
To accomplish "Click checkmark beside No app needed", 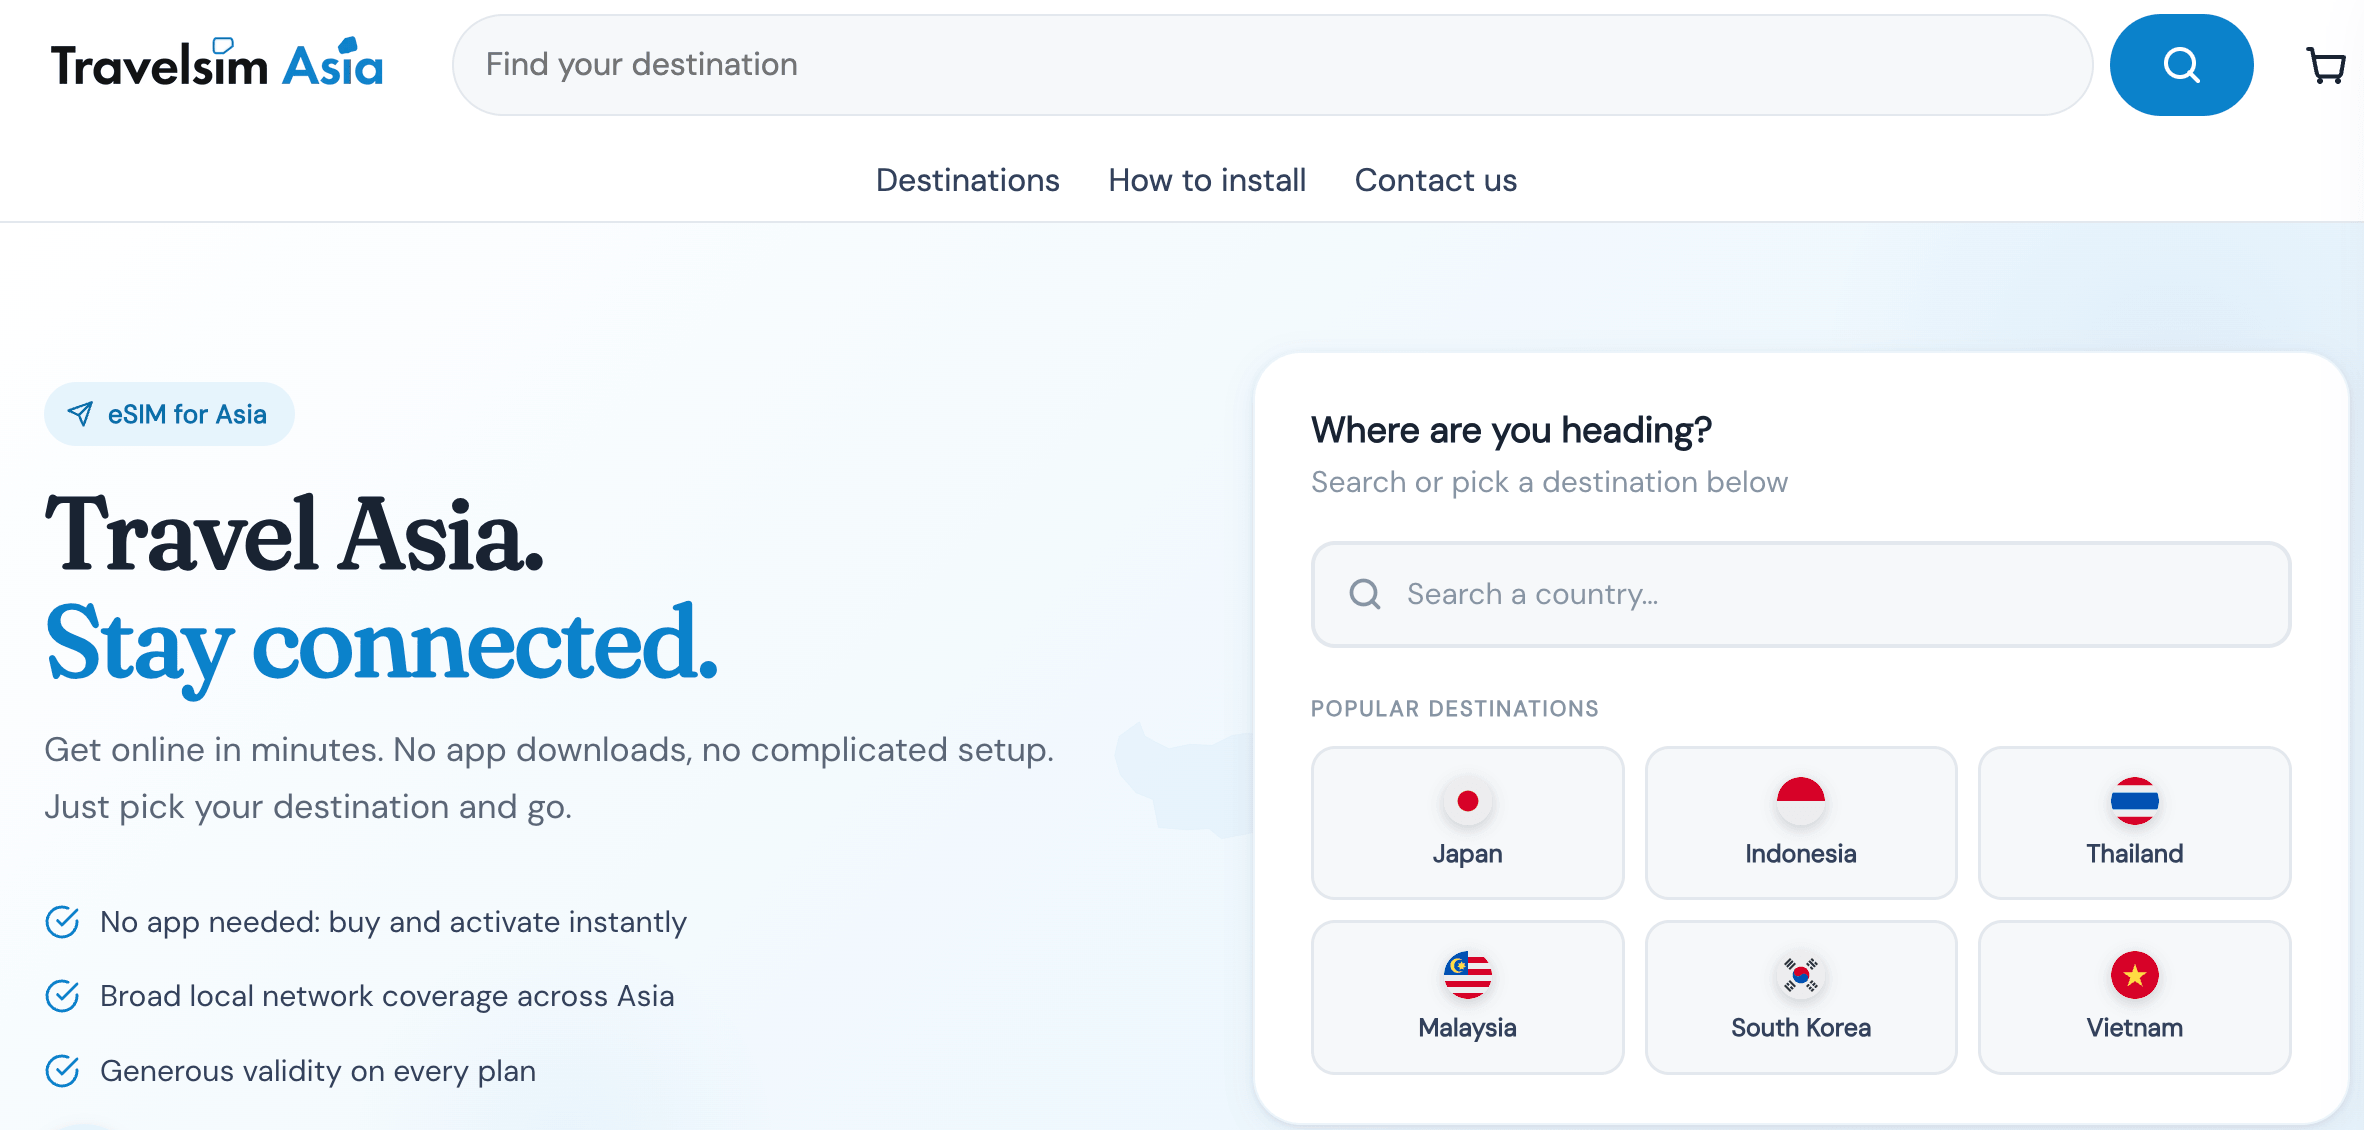I will point(63,921).
